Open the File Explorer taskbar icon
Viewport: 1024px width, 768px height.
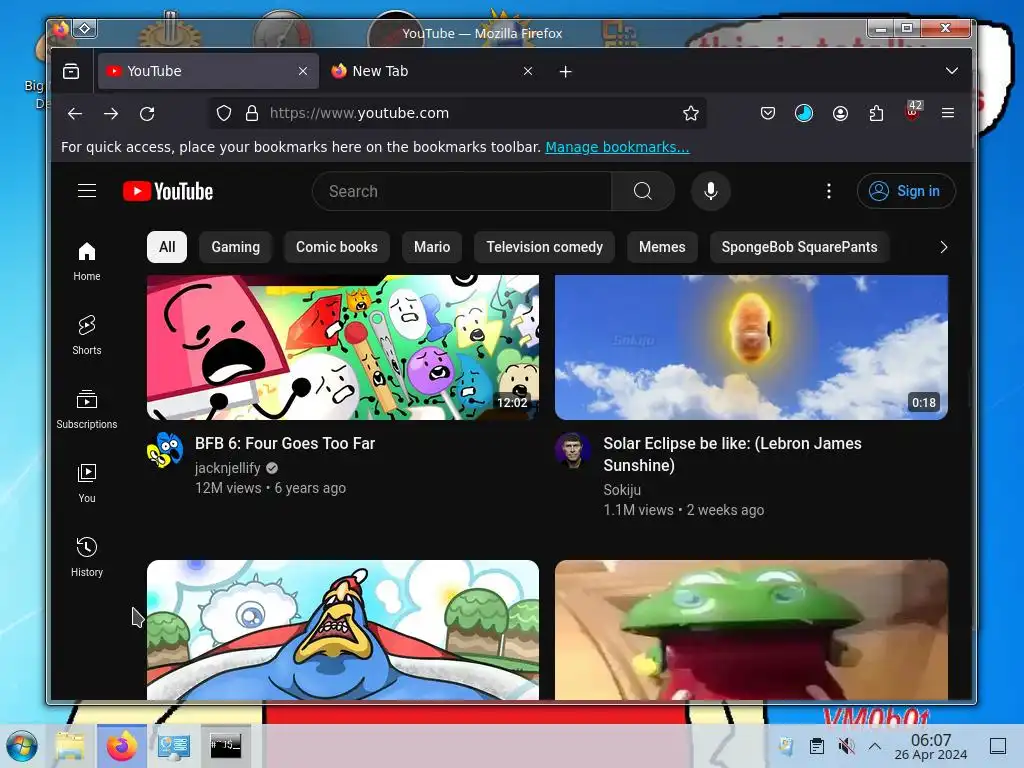pos(70,746)
